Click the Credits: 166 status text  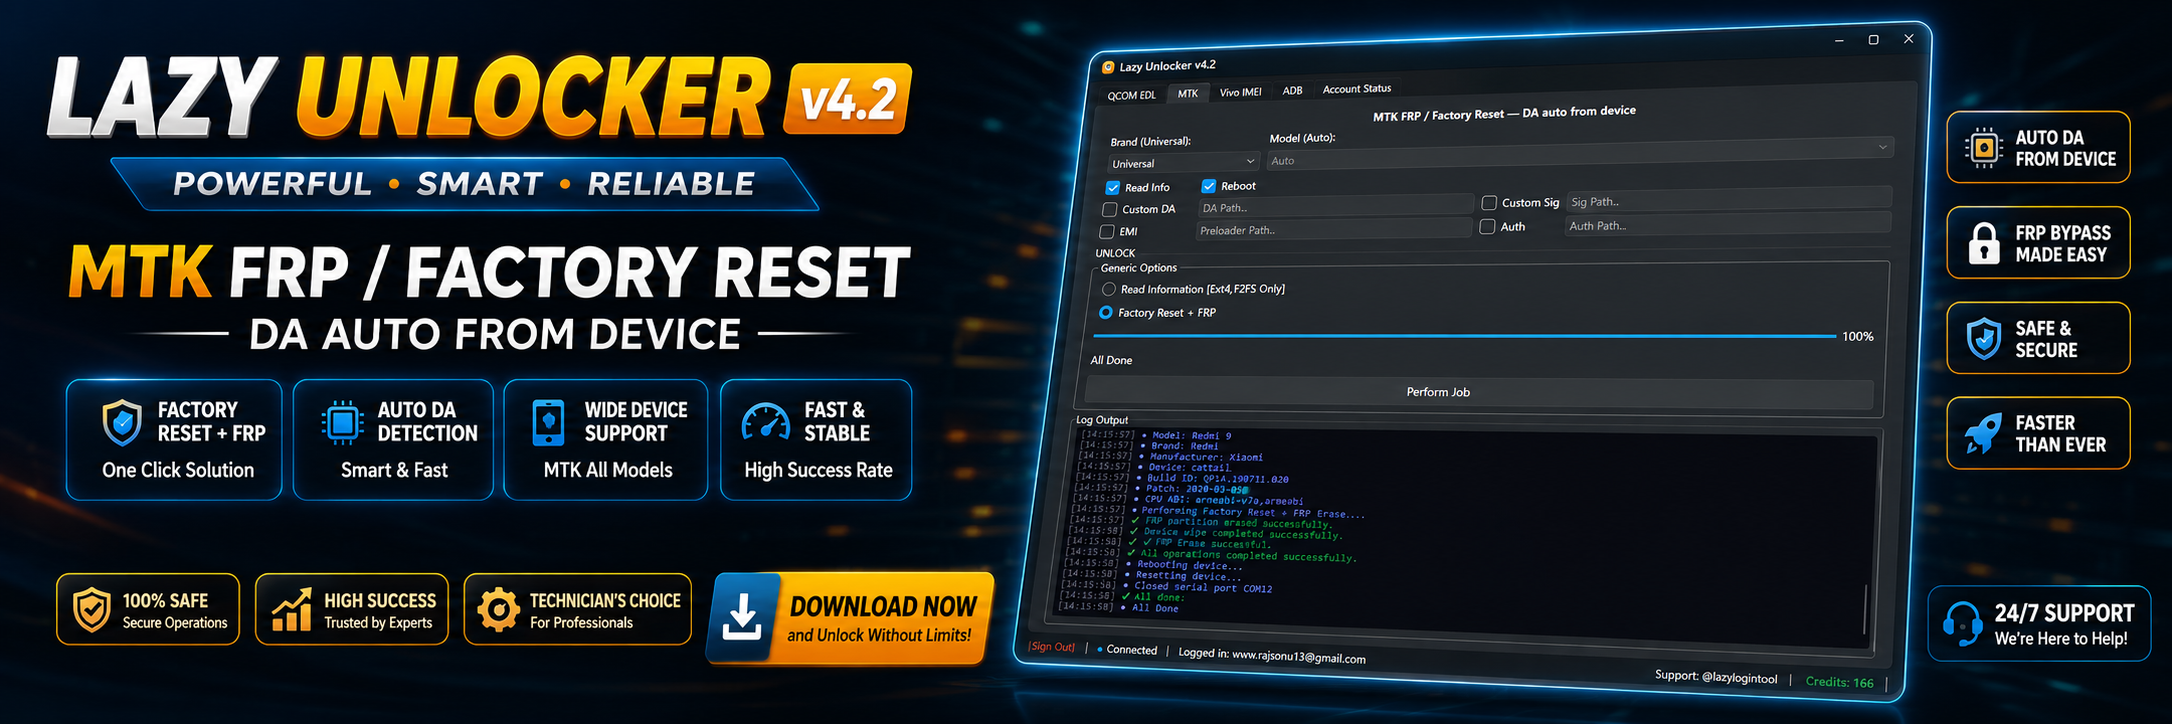click(1839, 682)
